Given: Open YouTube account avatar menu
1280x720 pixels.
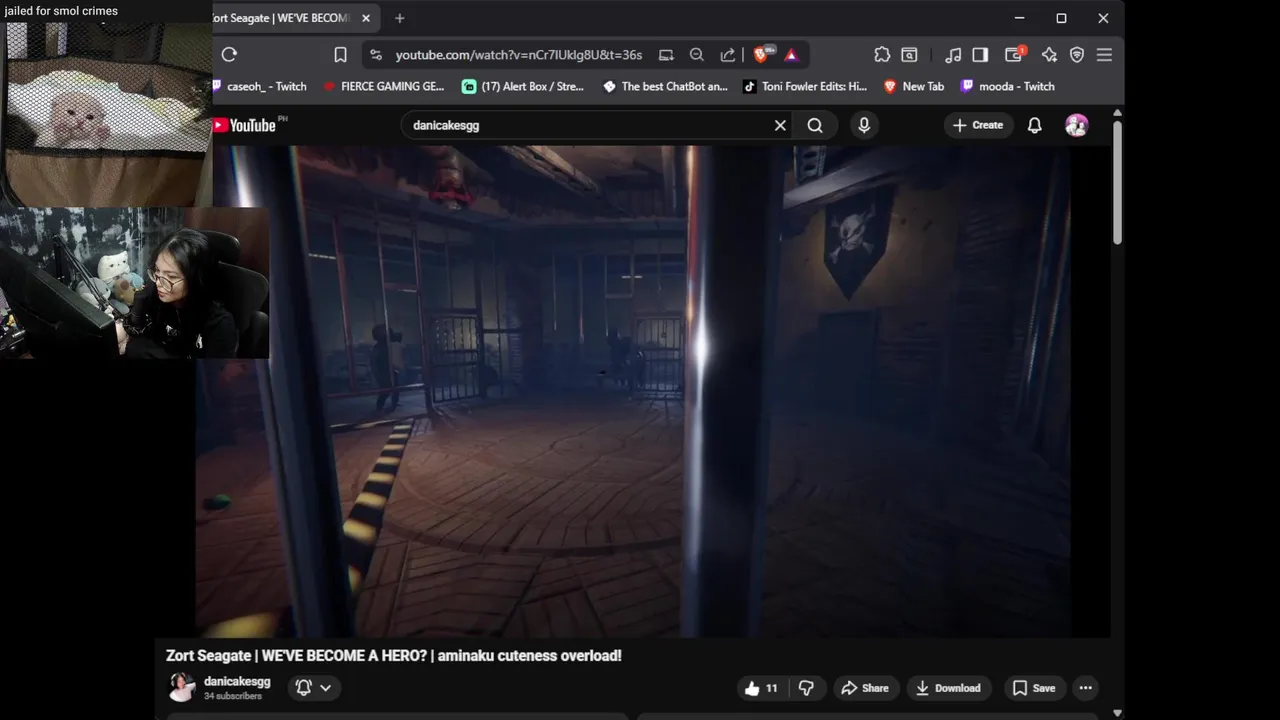Looking at the screenshot, I should point(1077,125).
